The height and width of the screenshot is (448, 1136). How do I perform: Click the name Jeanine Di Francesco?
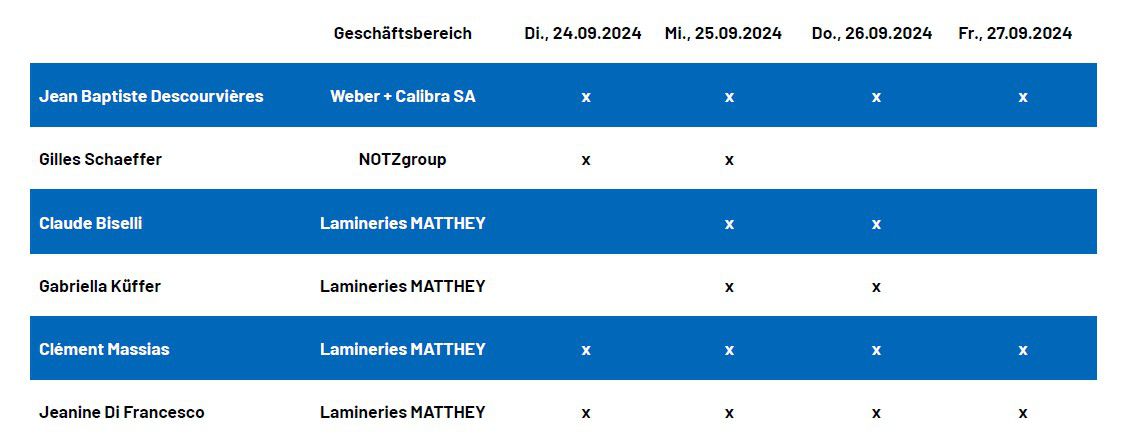pyautogui.click(x=122, y=412)
